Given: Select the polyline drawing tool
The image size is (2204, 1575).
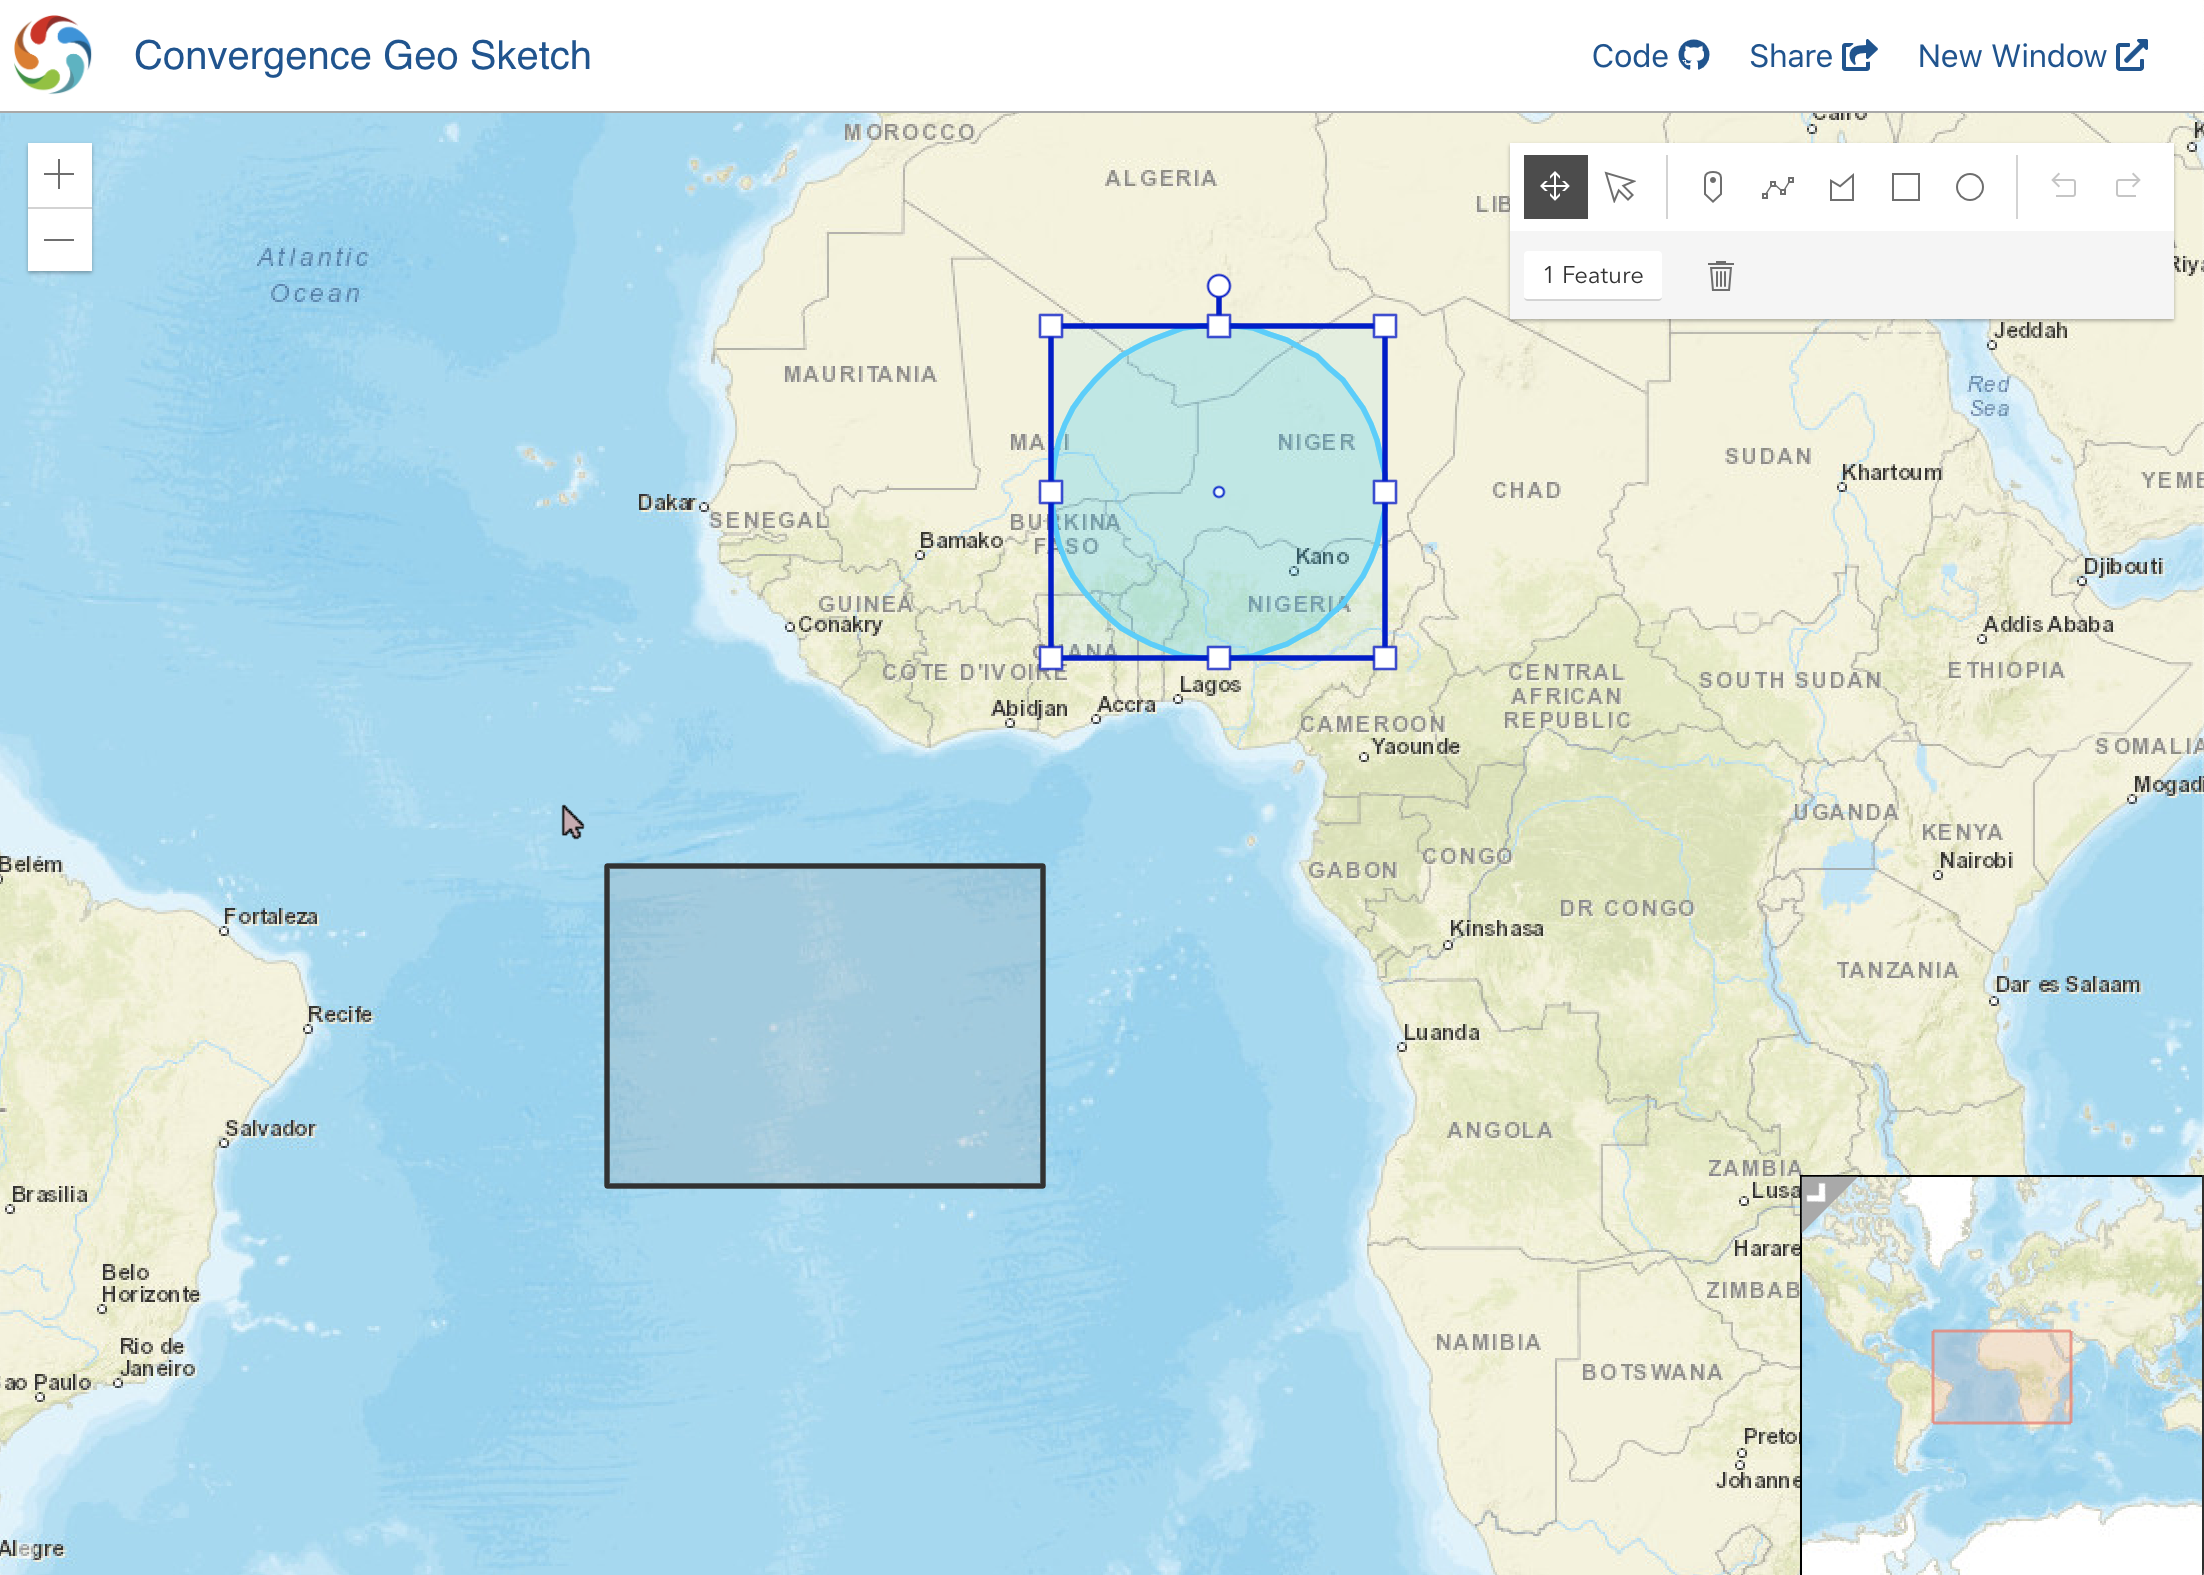Looking at the screenshot, I should pos(1777,187).
